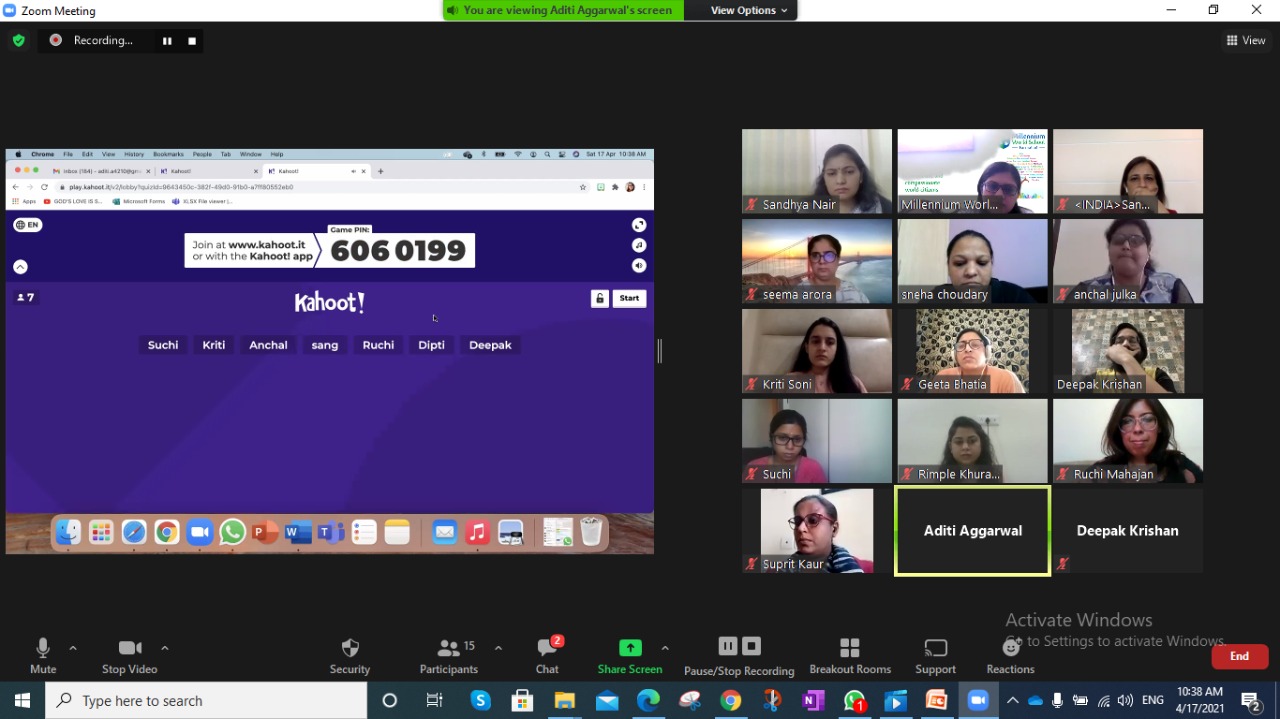Select Suprit Kaur's video tile
The image size is (1280, 719).
coord(817,531)
